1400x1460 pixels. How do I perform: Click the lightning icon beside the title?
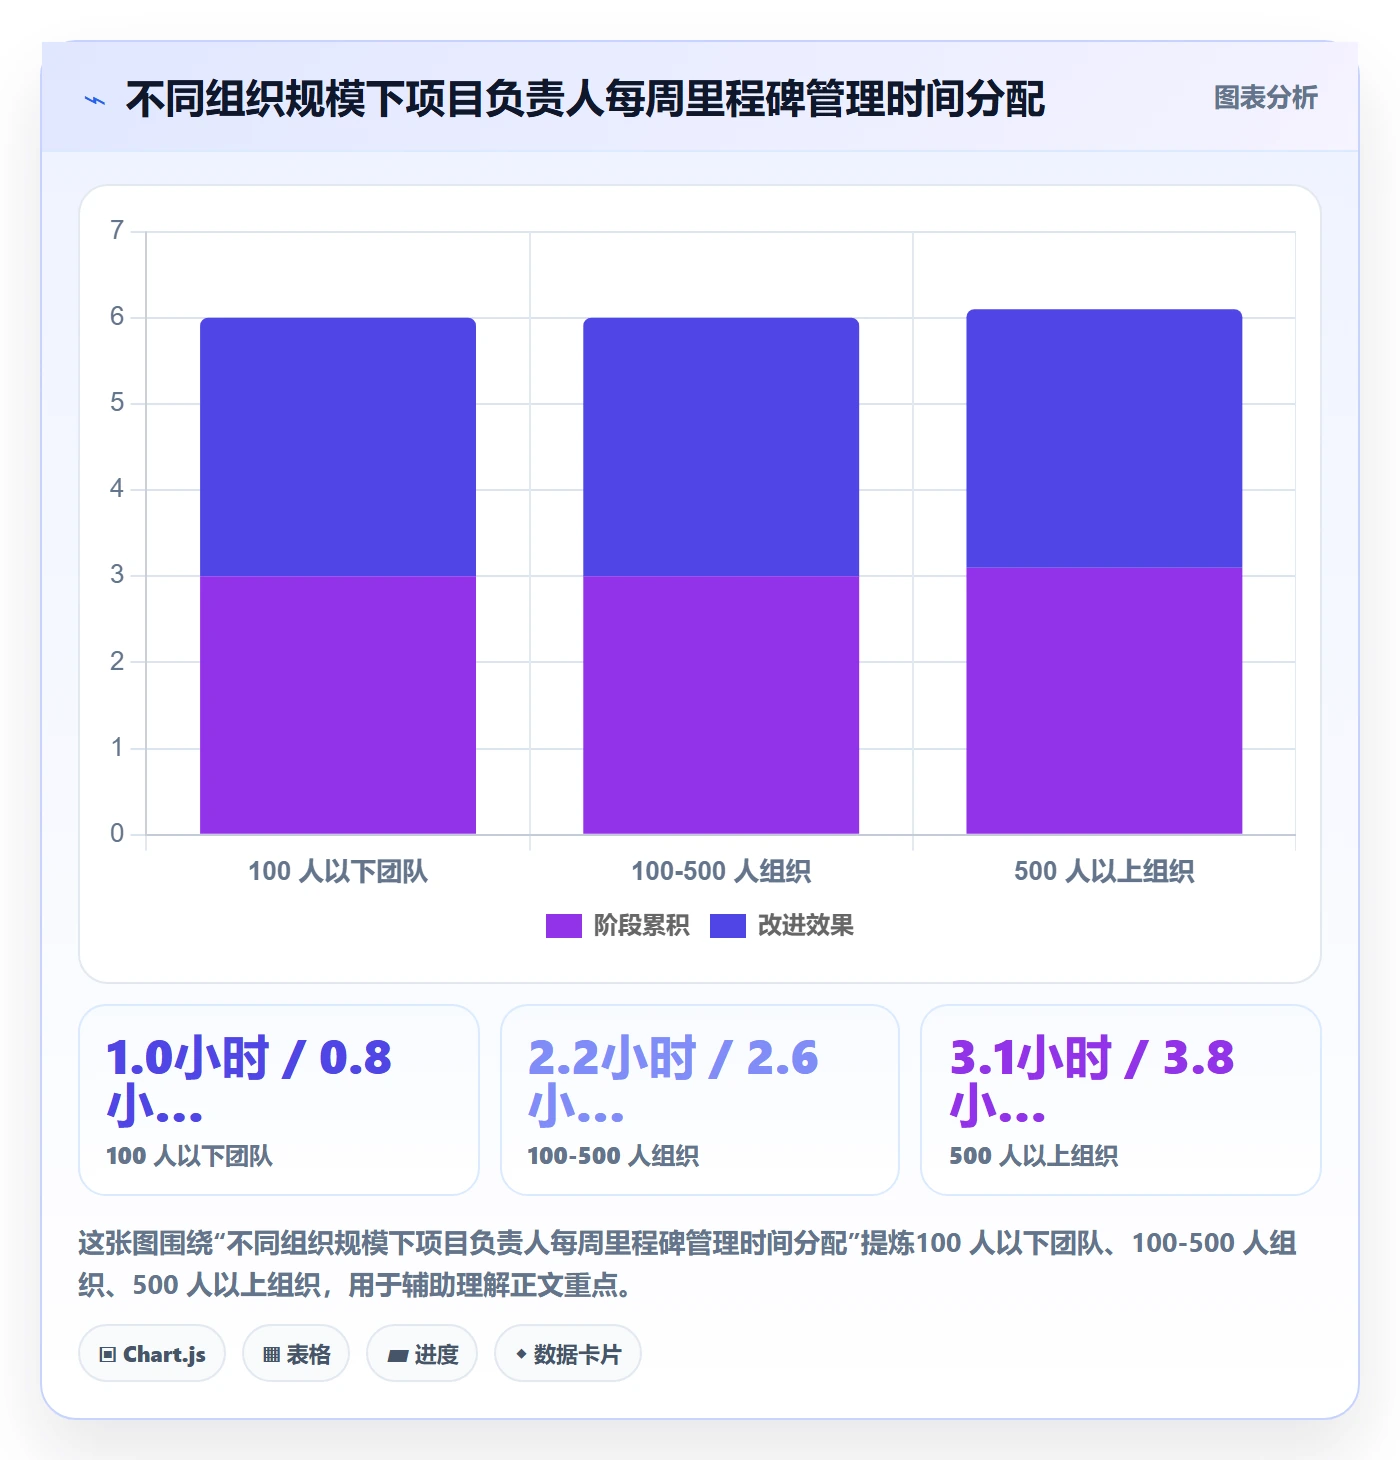pyautogui.click(x=95, y=100)
